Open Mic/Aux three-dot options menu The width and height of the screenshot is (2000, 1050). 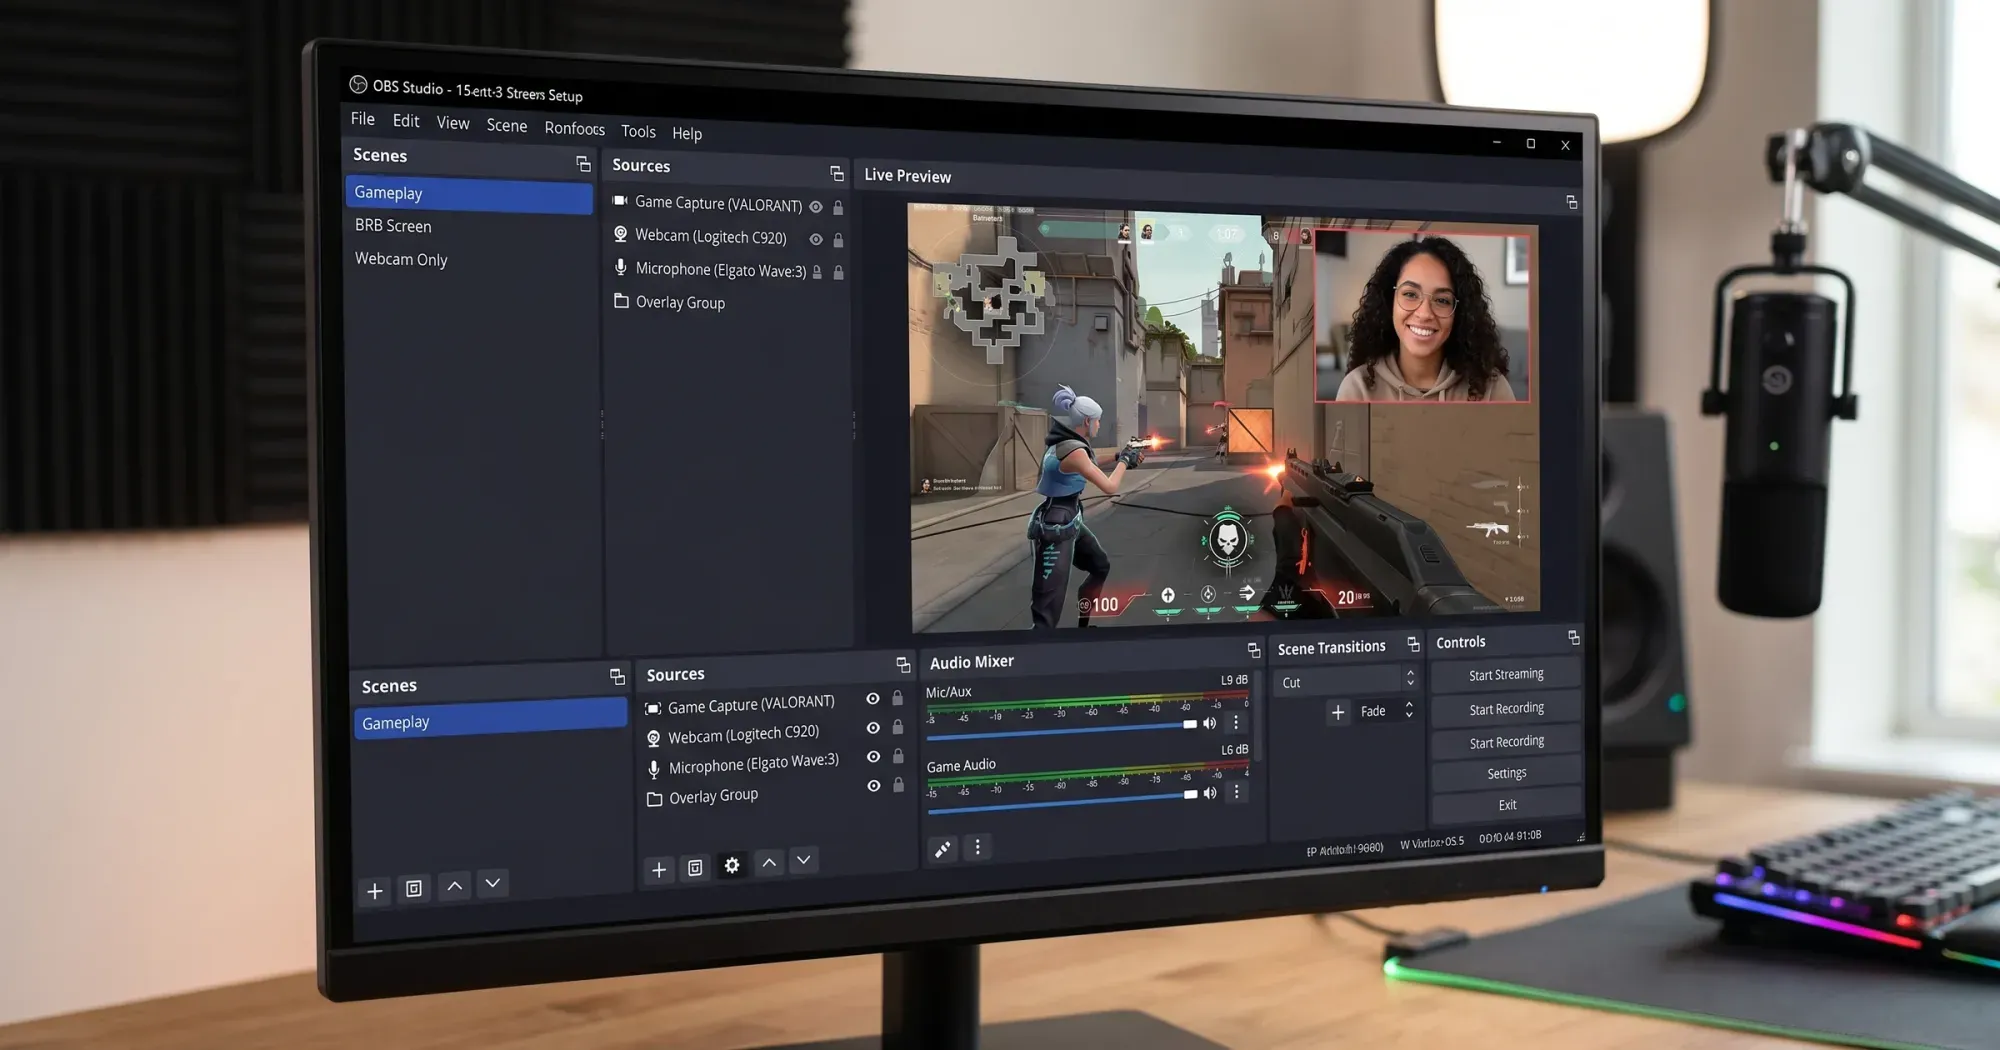click(x=1236, y=722)
